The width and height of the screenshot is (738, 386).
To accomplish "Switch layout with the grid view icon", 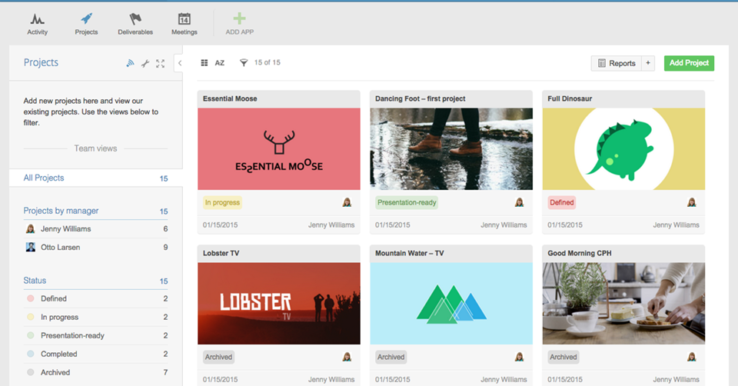I will click(x=204, y=63).
